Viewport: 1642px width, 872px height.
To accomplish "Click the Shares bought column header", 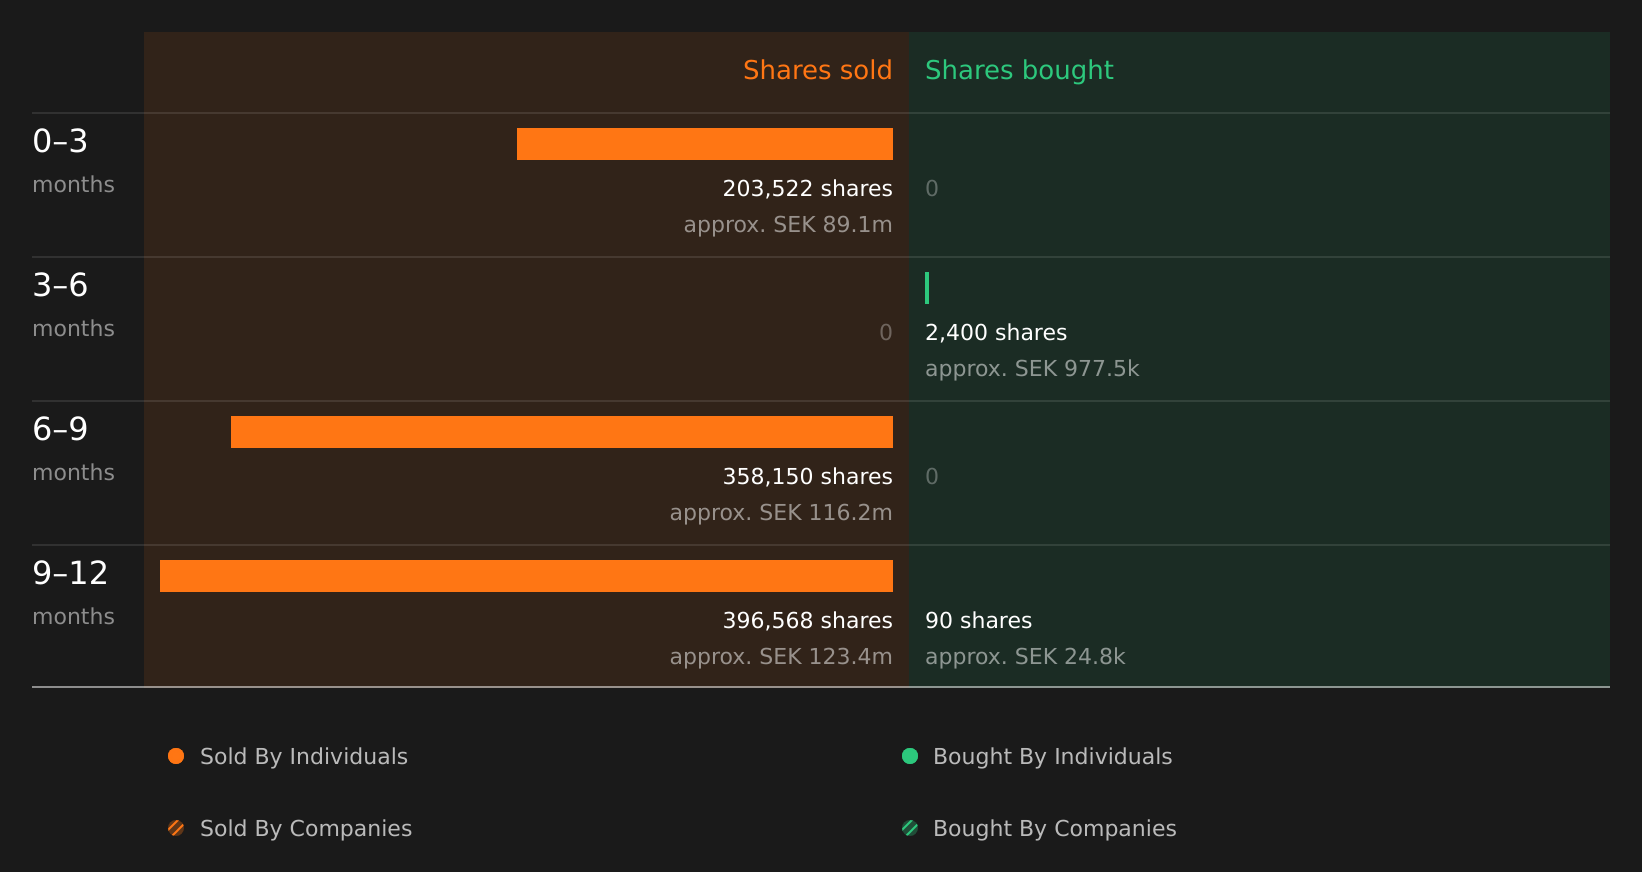I will point(1019,70).
